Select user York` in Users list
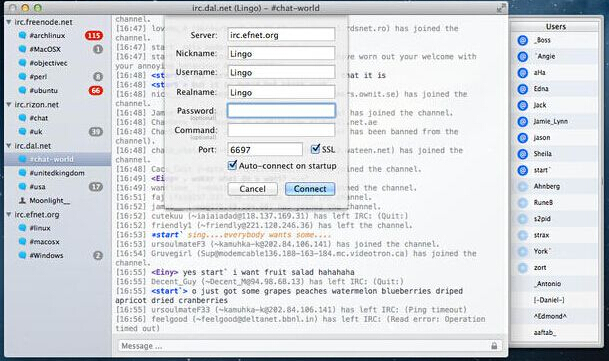 point(555,251)
